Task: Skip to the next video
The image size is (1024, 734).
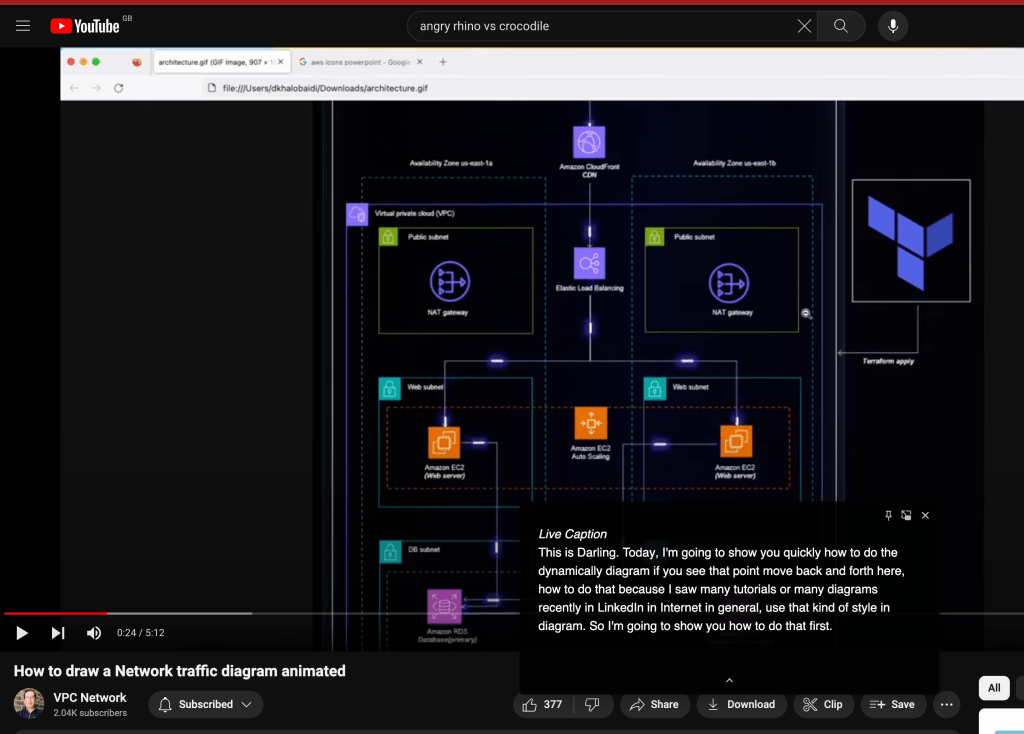Action: pos(58,633)
